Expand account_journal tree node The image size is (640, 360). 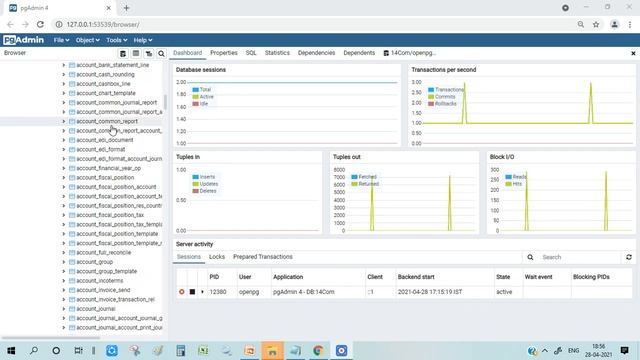(x=64, y=309)
